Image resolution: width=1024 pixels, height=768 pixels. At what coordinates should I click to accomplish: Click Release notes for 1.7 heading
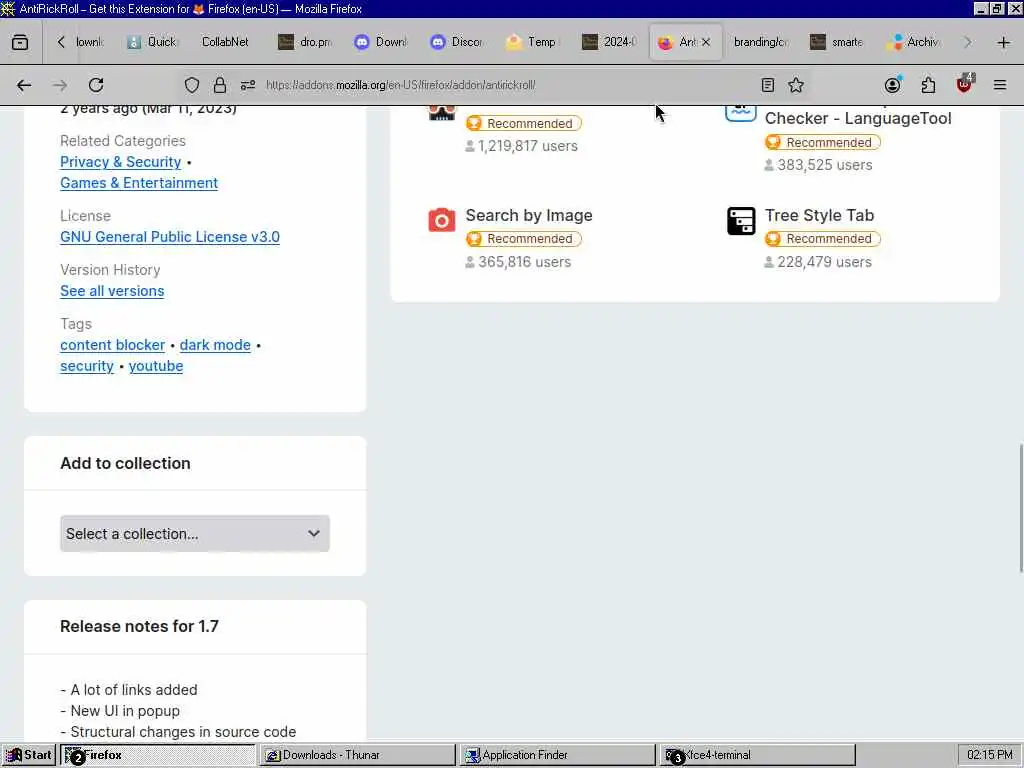click(139, 626)
